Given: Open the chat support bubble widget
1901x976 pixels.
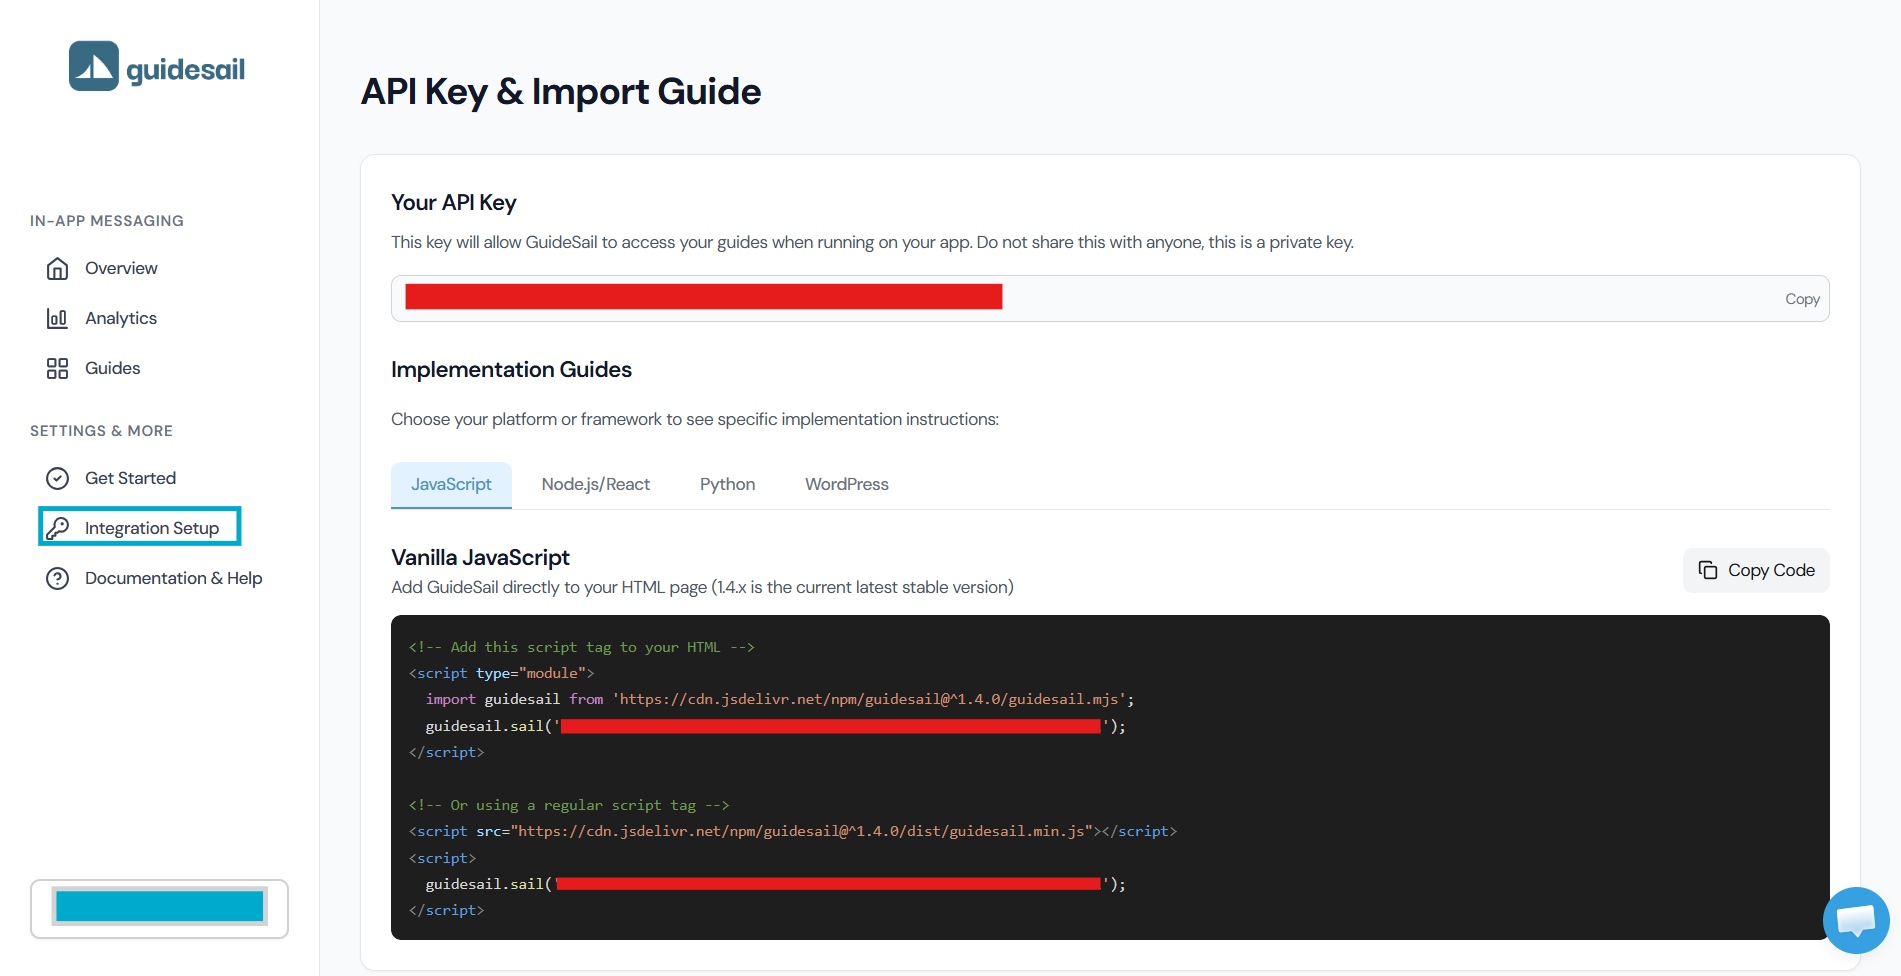Looking at the screenshot, I should (1855, 920).
